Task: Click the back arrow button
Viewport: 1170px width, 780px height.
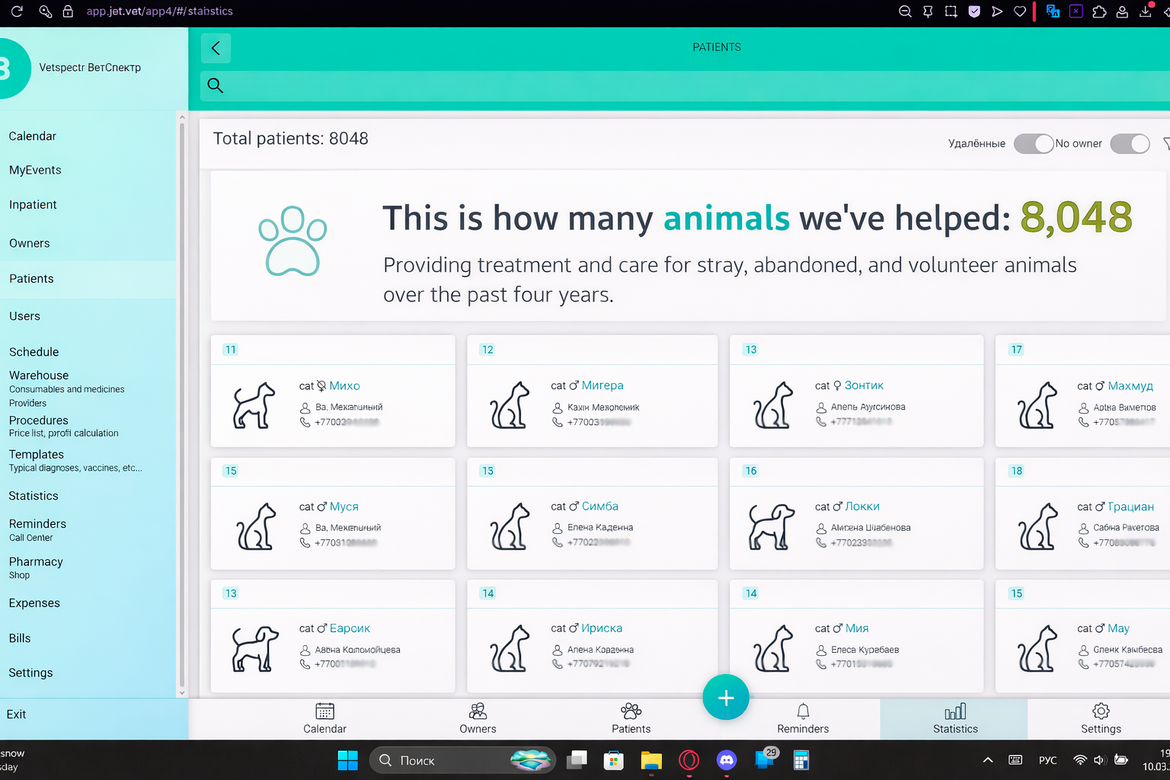Action: [215, 48]
